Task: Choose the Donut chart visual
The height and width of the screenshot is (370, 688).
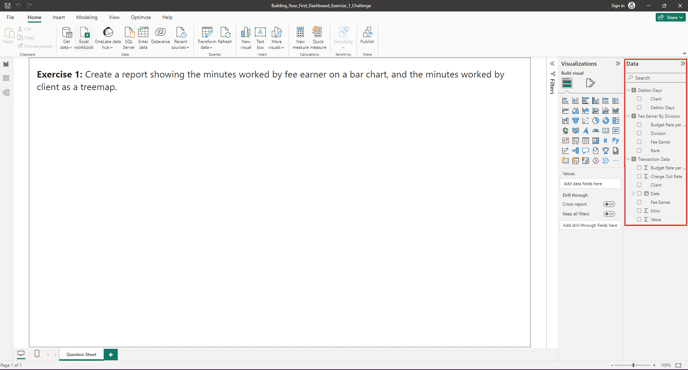Action: pyautogui.click(x=606, y=121)
